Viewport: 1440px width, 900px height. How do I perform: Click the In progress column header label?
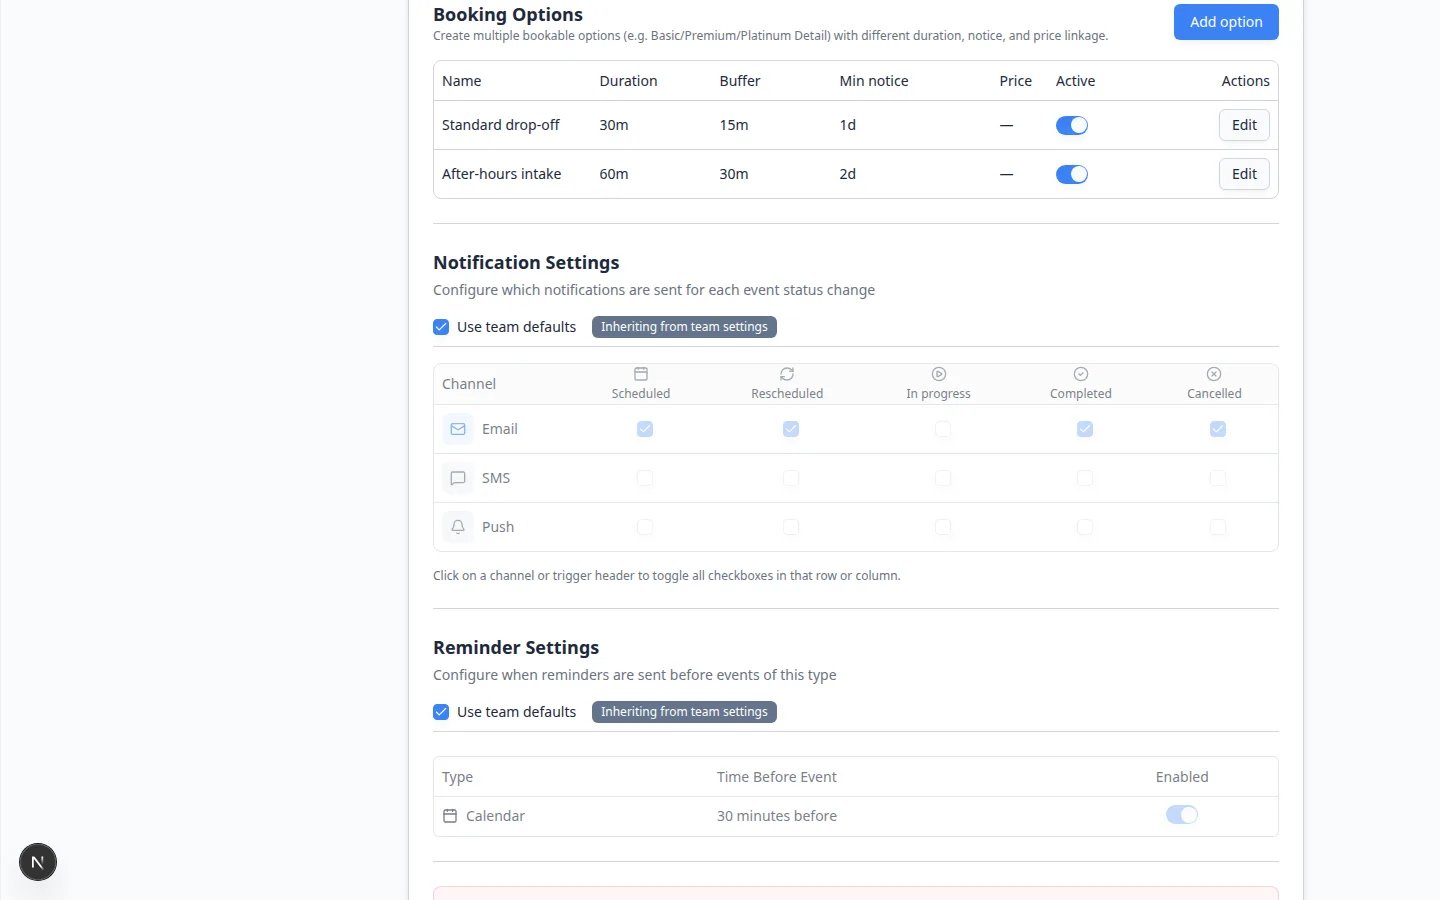pos(938,394)
